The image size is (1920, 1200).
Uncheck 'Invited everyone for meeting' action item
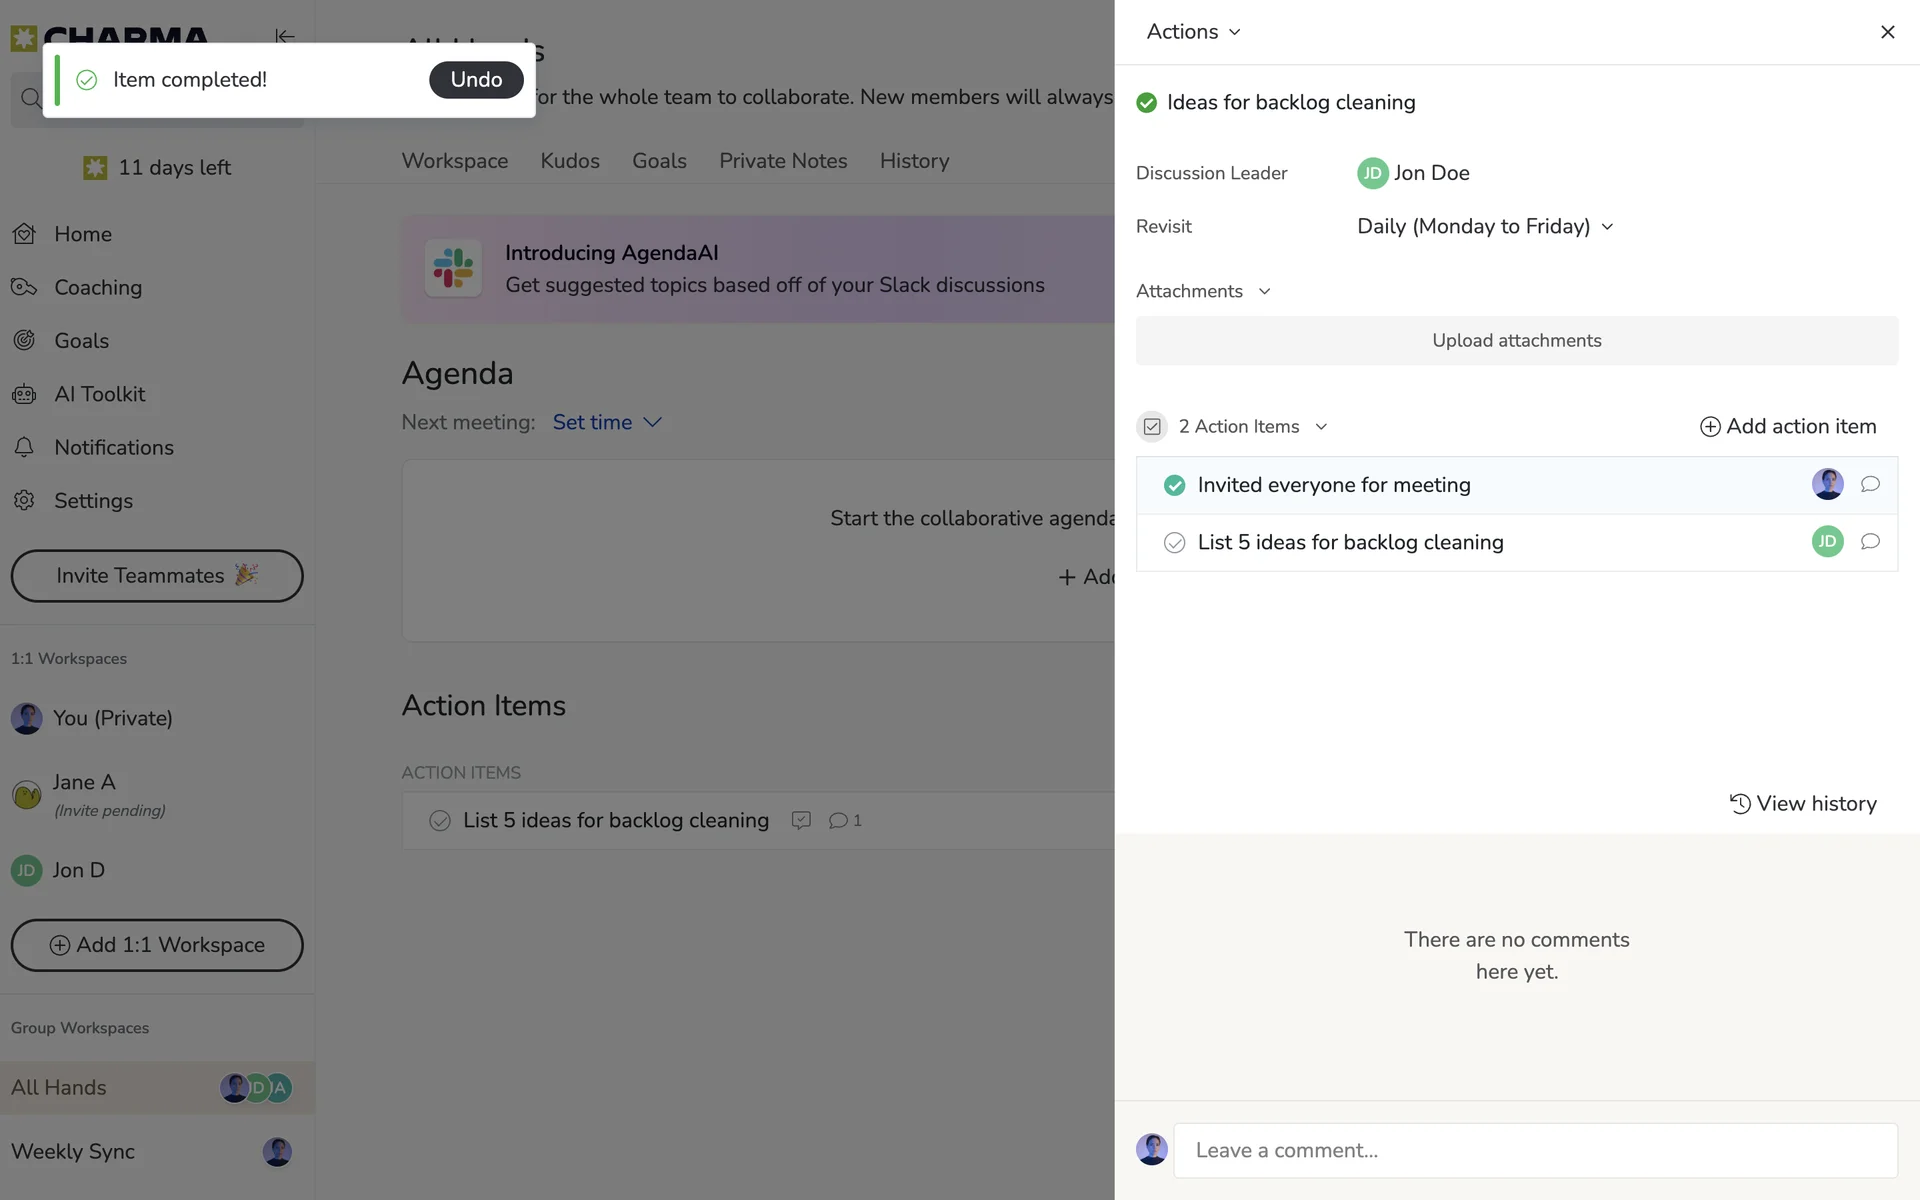coord(1174,486)
